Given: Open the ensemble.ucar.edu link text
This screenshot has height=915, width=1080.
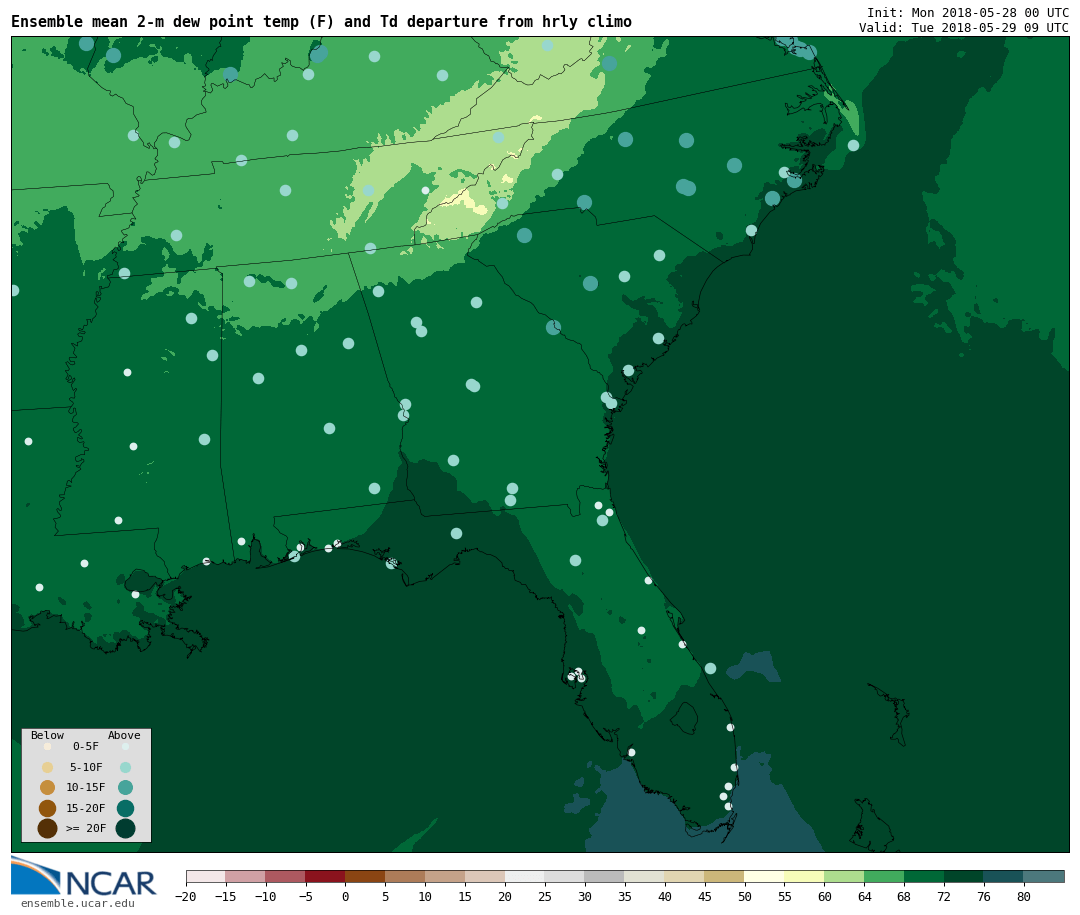Looking at the screenshot, I should (x=78, y=903).
